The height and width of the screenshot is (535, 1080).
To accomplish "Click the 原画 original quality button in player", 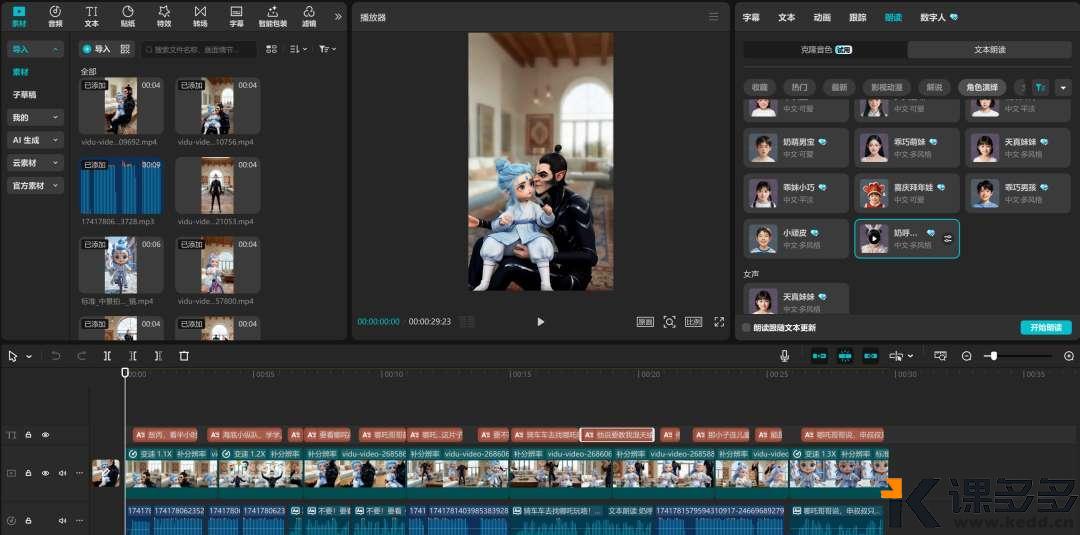I will pyautogui.click(x=645, y=322).
